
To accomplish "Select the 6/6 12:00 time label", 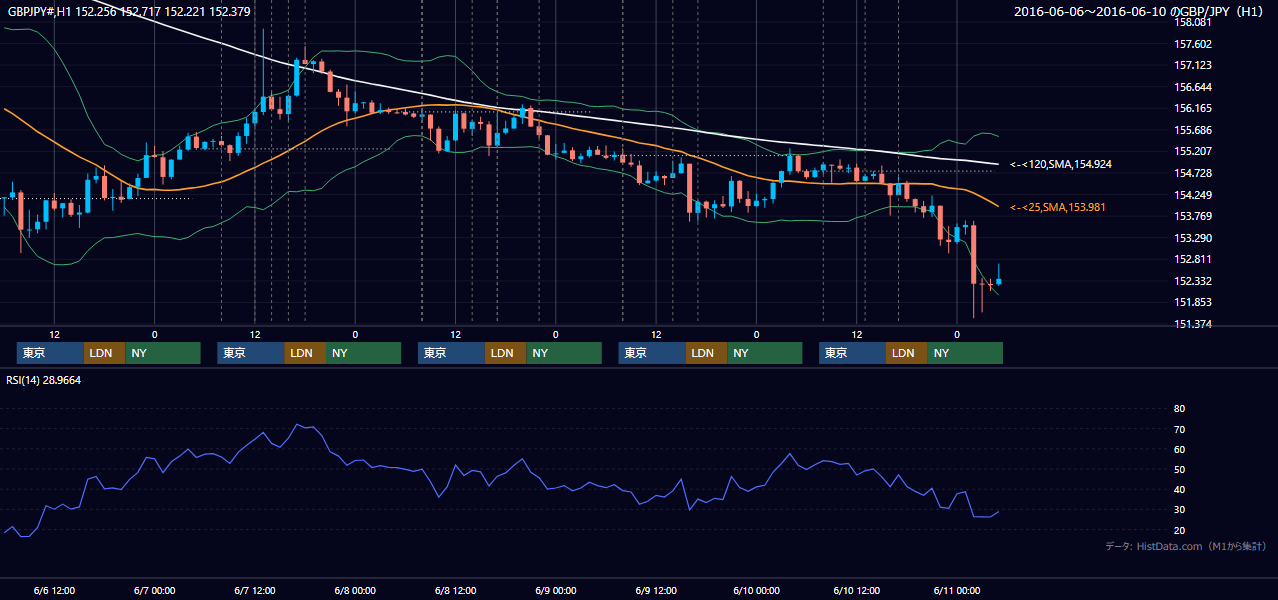I will (54, 591).
